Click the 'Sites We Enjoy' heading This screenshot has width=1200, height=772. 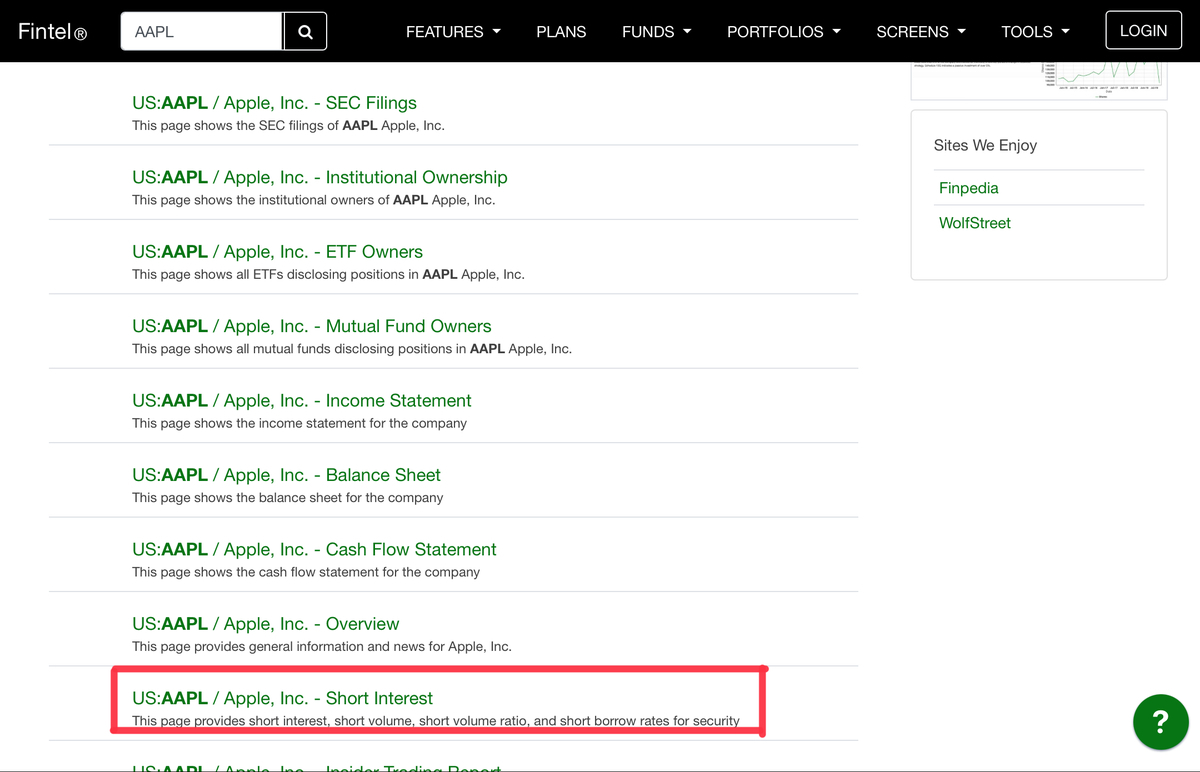pyautogui.click(x=985, y=145)
